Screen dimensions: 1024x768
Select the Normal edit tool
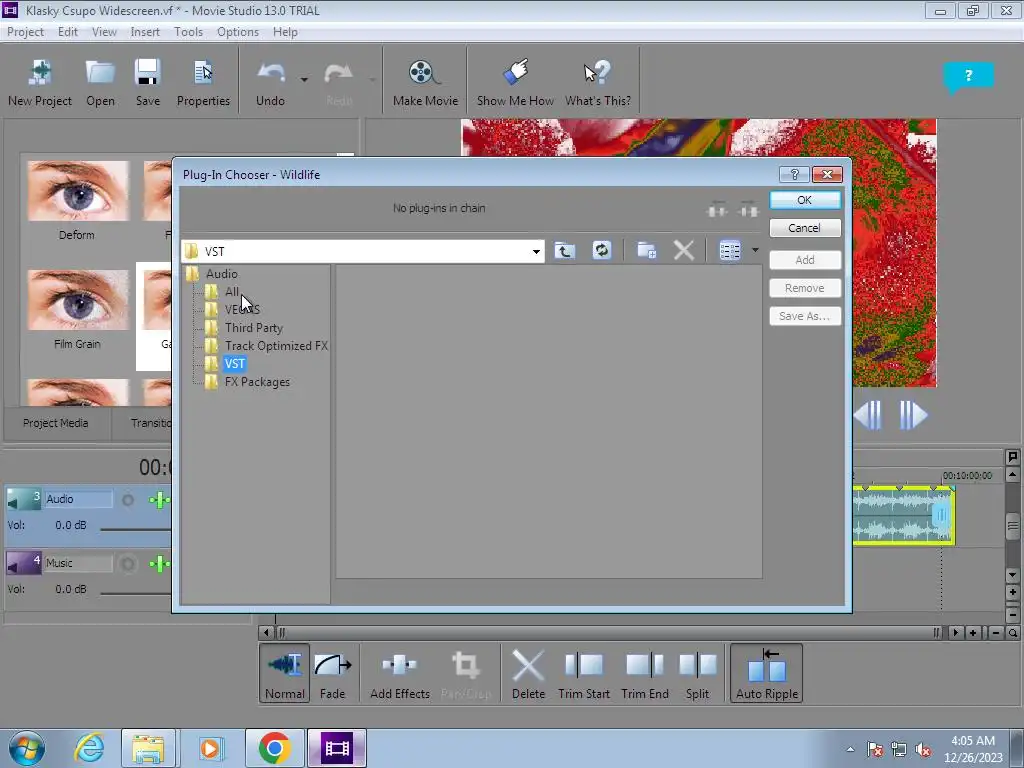point(285,674)
